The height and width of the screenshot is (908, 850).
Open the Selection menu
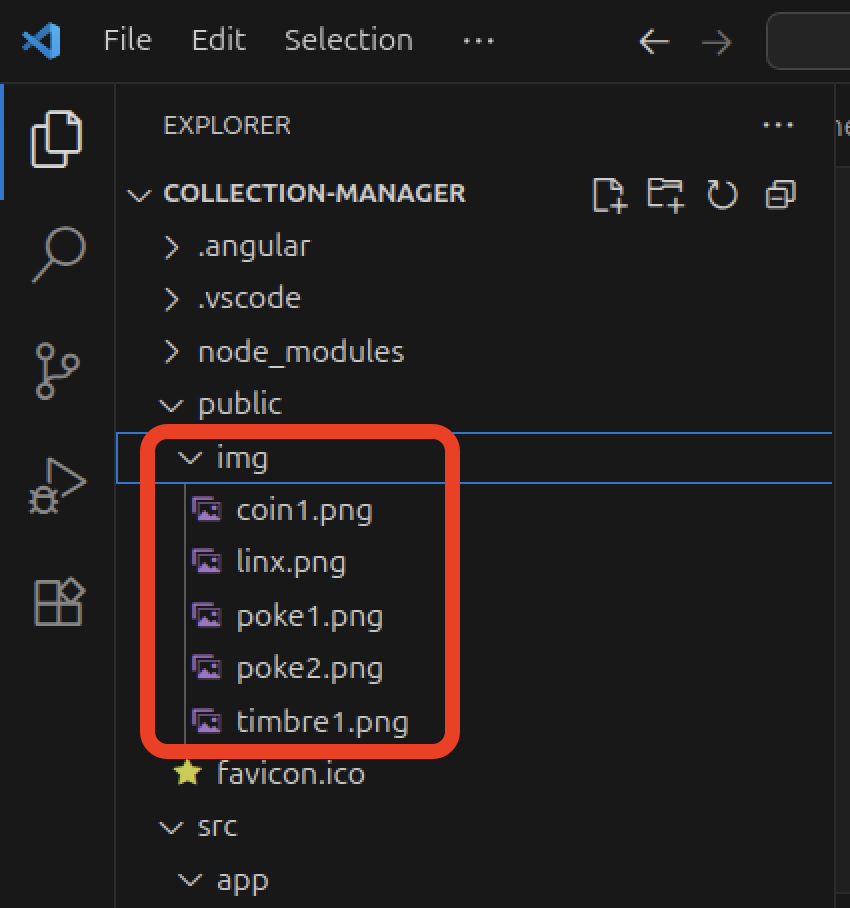(x=348, y=40)
